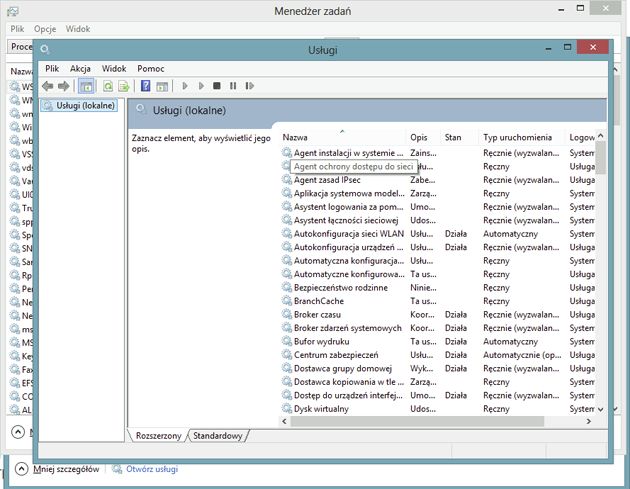Image resolution: width=630 pixels, height=489 pixels.
Task: Restart the service with the restart icon
Action: pyautogui.click(x=250, y=86)
